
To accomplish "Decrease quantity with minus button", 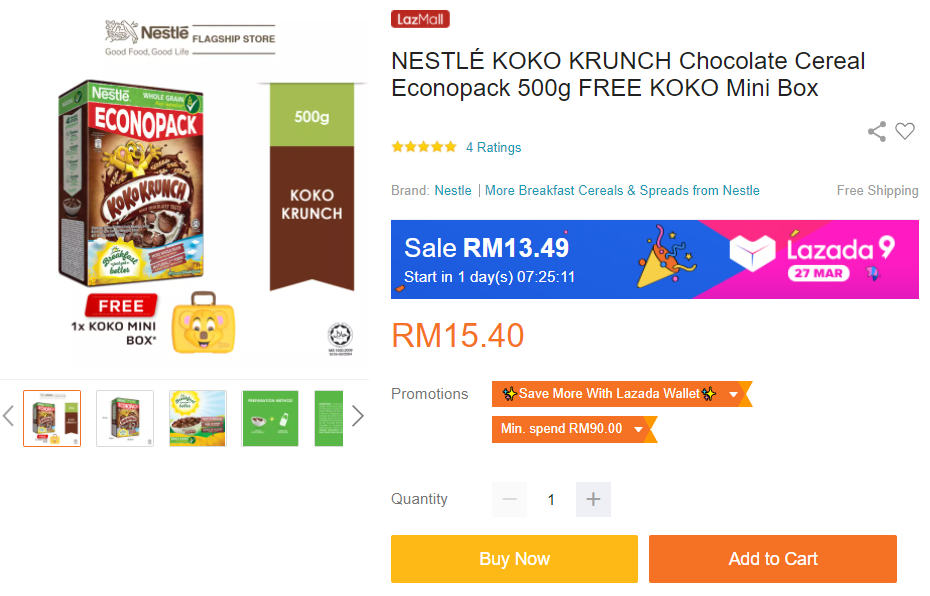I will click(509, 499).
